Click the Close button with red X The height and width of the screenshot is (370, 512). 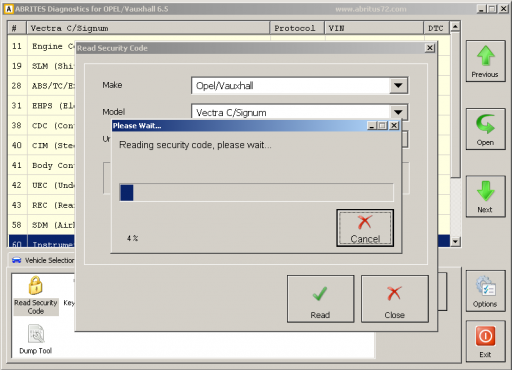point(395,299)
